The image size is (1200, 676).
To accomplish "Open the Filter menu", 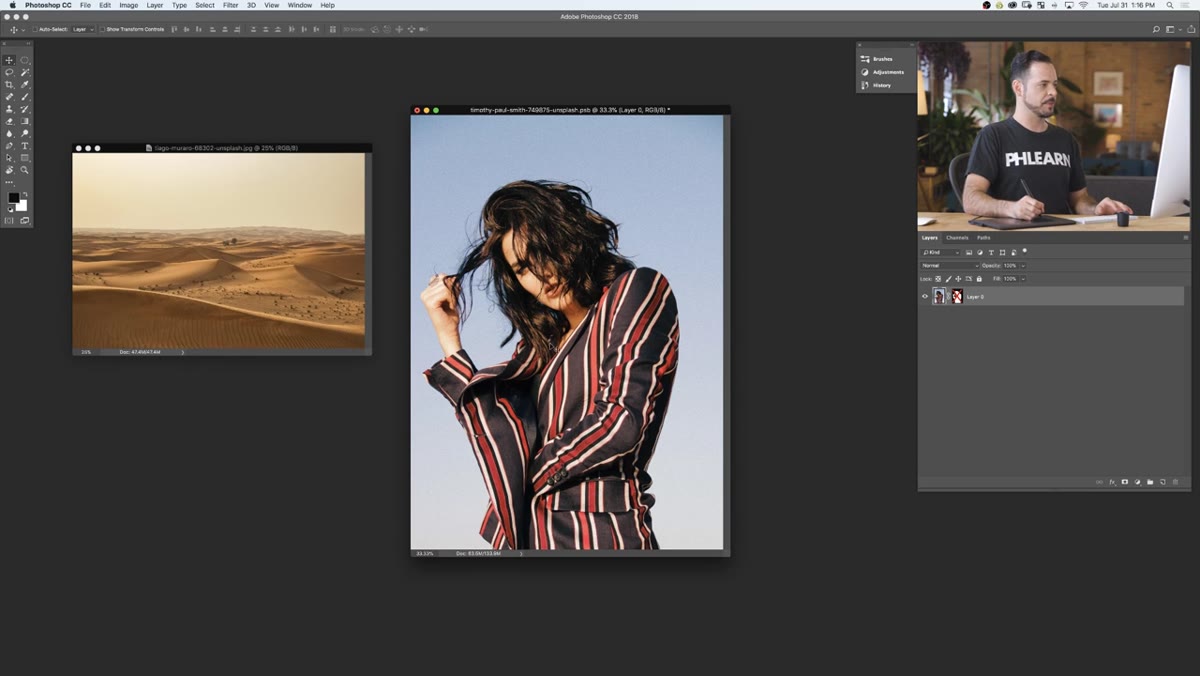I will coord(230,5).
